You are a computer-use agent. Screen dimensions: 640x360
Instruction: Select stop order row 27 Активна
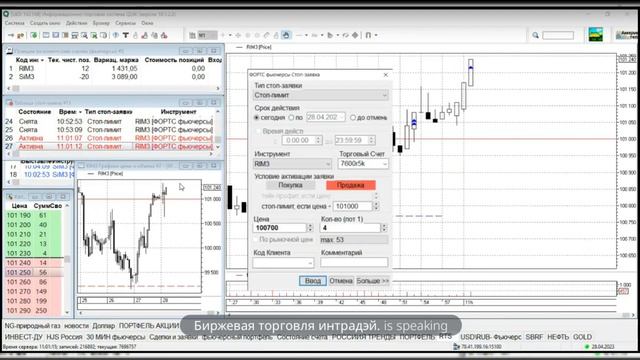pyautogui.click(x=110, y=147)
